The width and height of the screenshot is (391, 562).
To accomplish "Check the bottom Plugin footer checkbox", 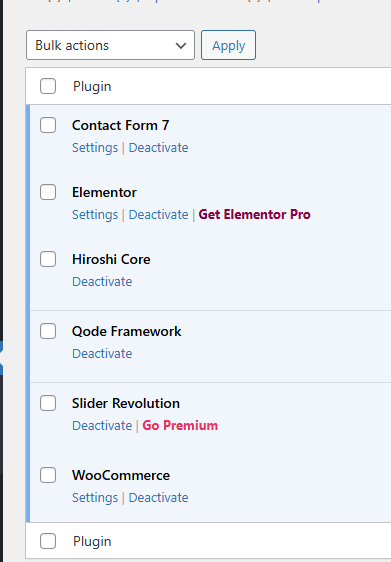I will tap(48, 541).
